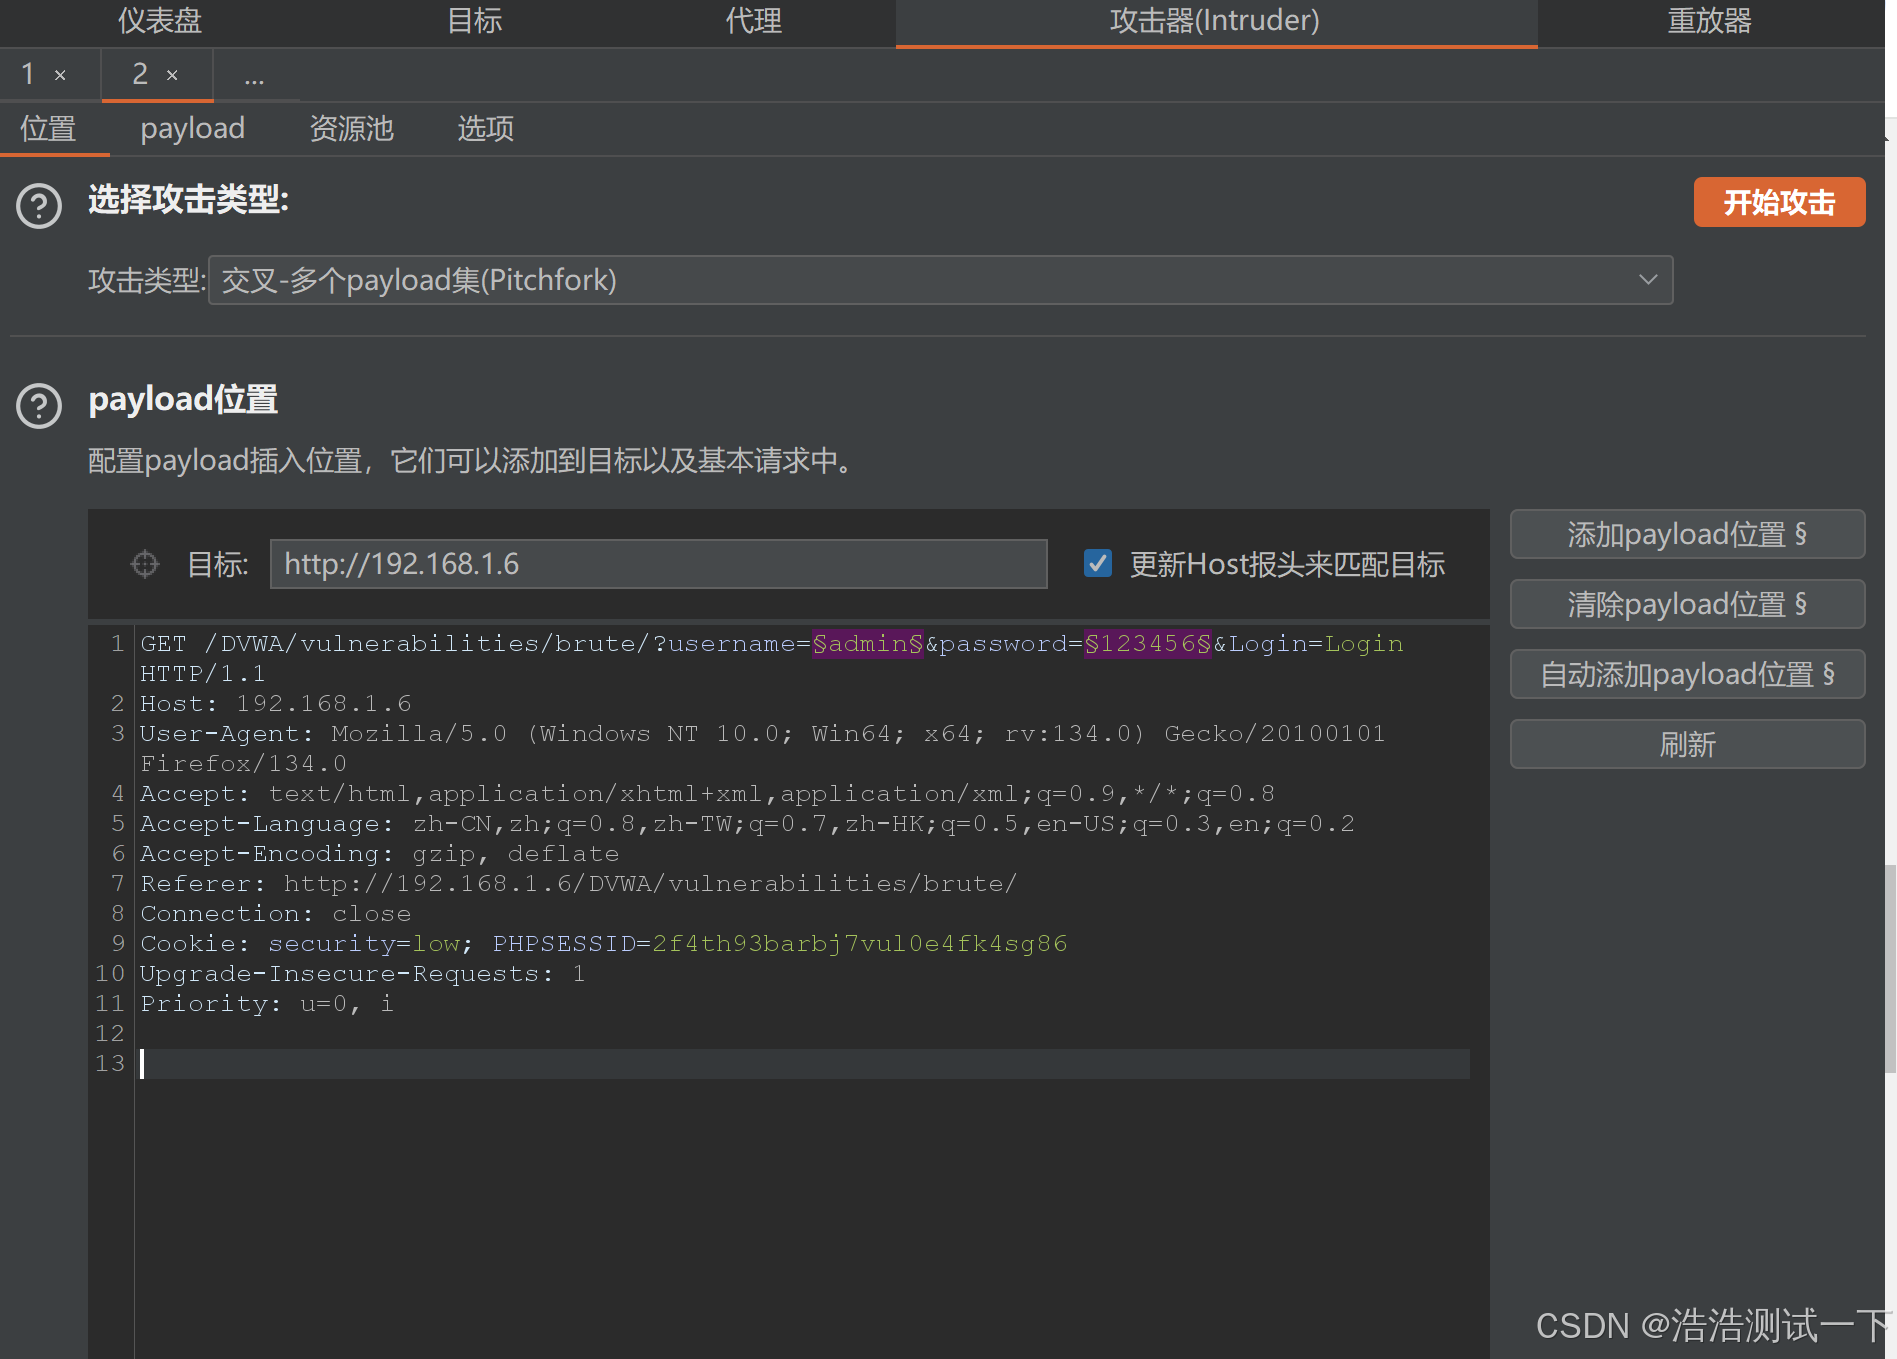The width and height of the screenshot is (1897, 1359).
Task: Click the target crosshair icon next to 目标
Action: (x=145, y=564)
